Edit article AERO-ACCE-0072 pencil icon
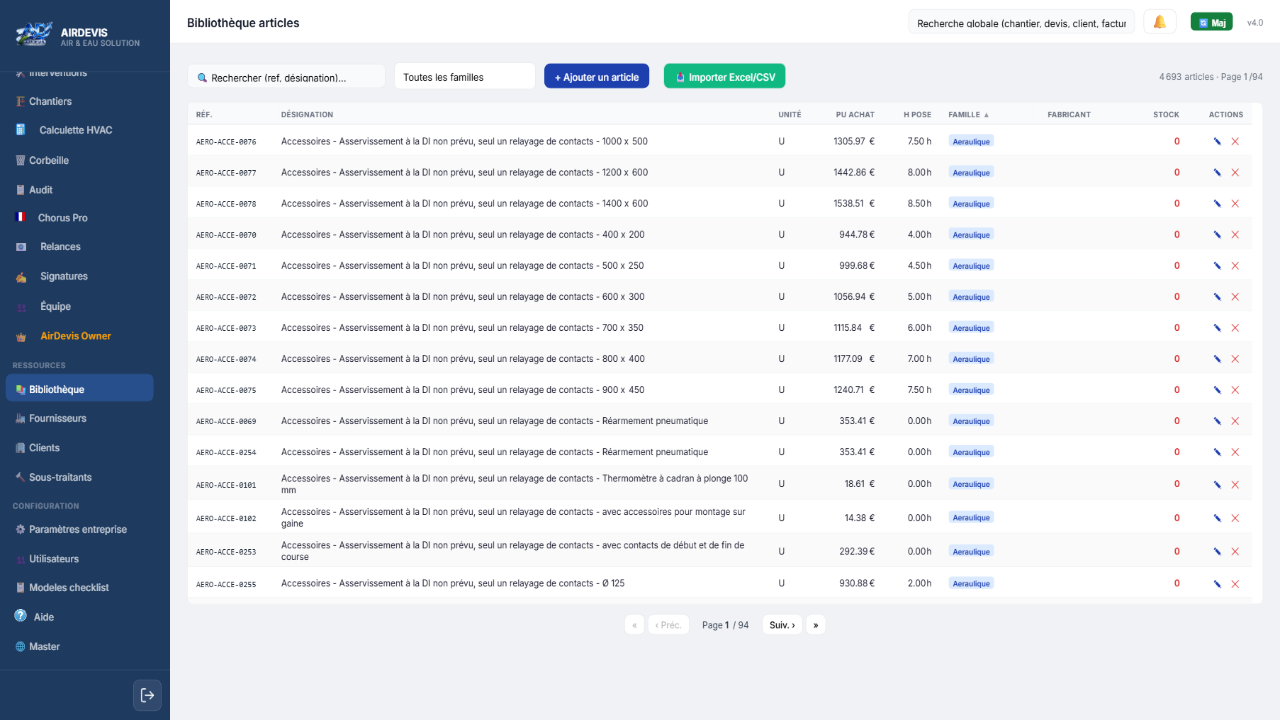 point(1217,296)
